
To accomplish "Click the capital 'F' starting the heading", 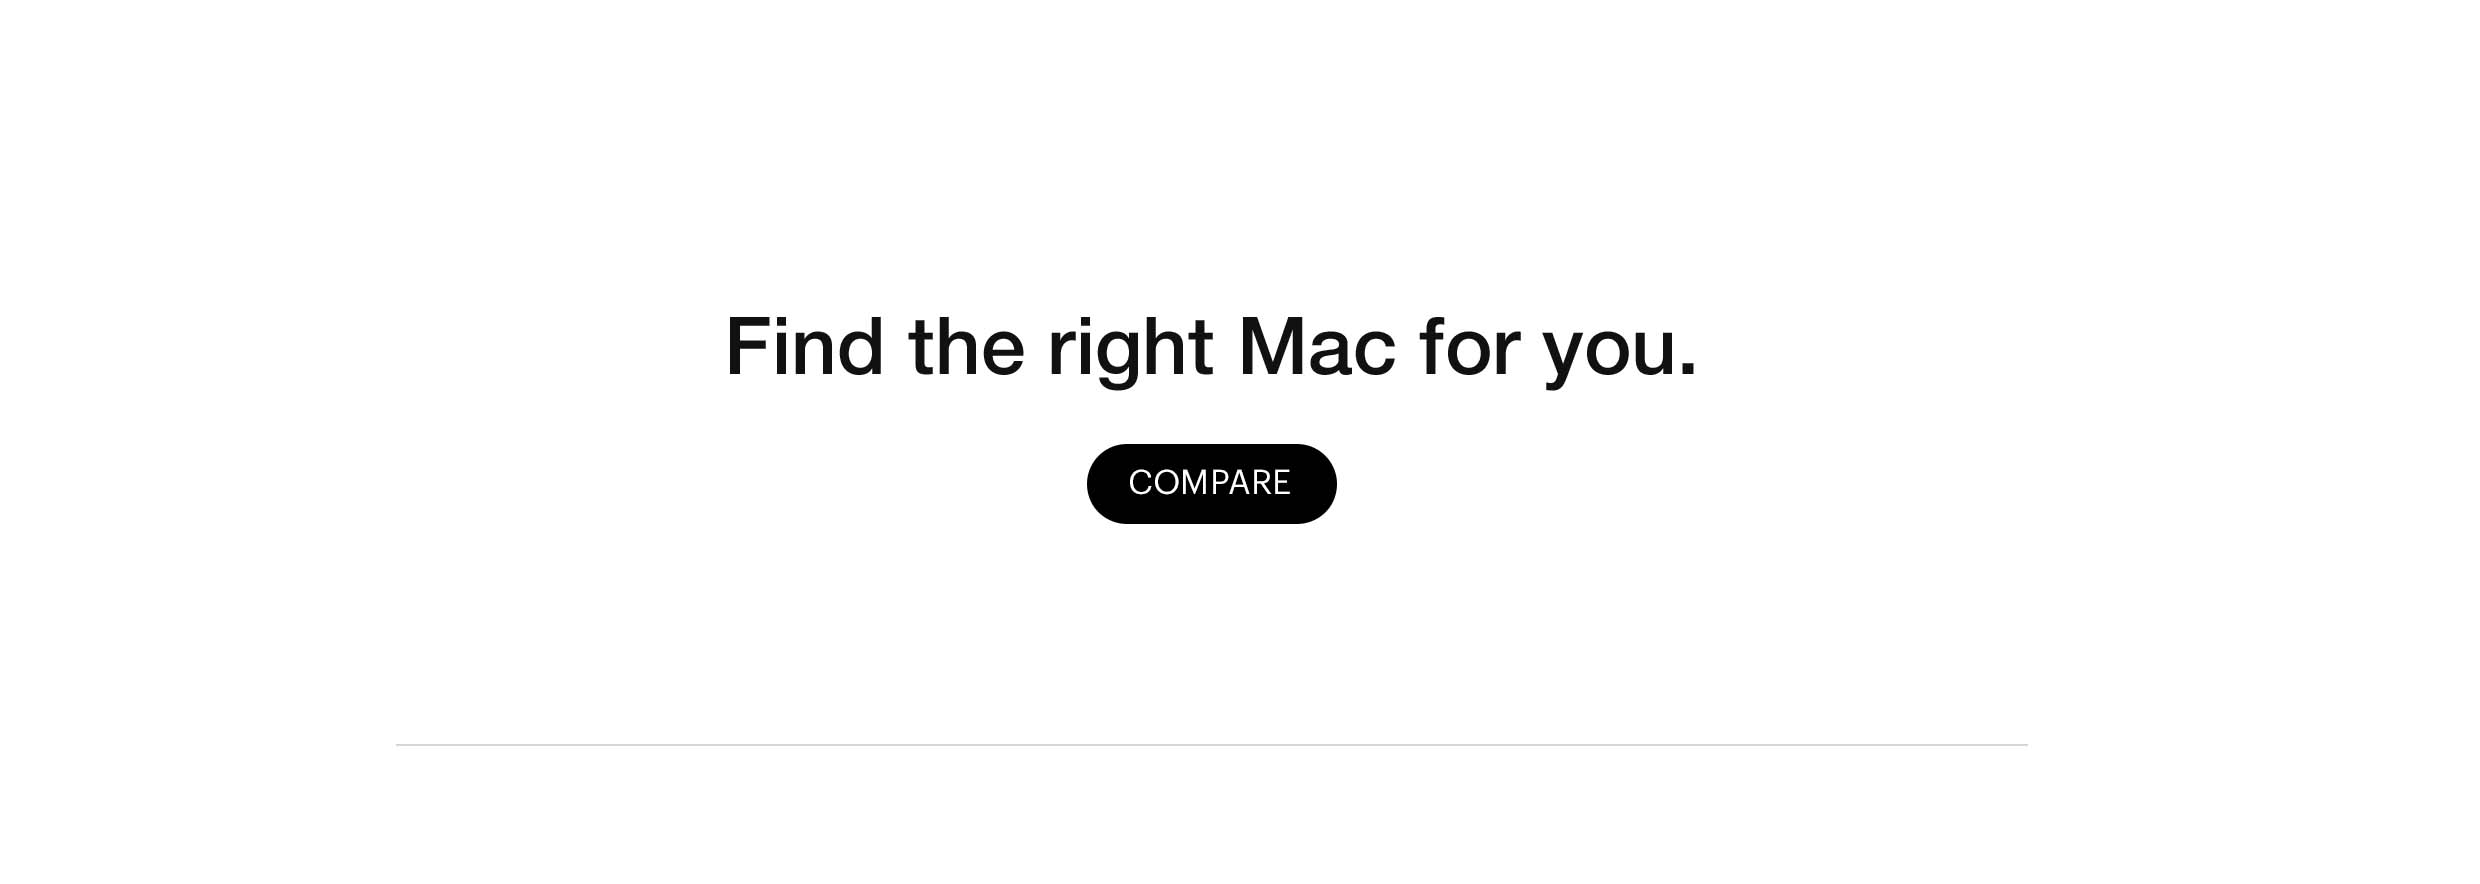I will (746, 348).
